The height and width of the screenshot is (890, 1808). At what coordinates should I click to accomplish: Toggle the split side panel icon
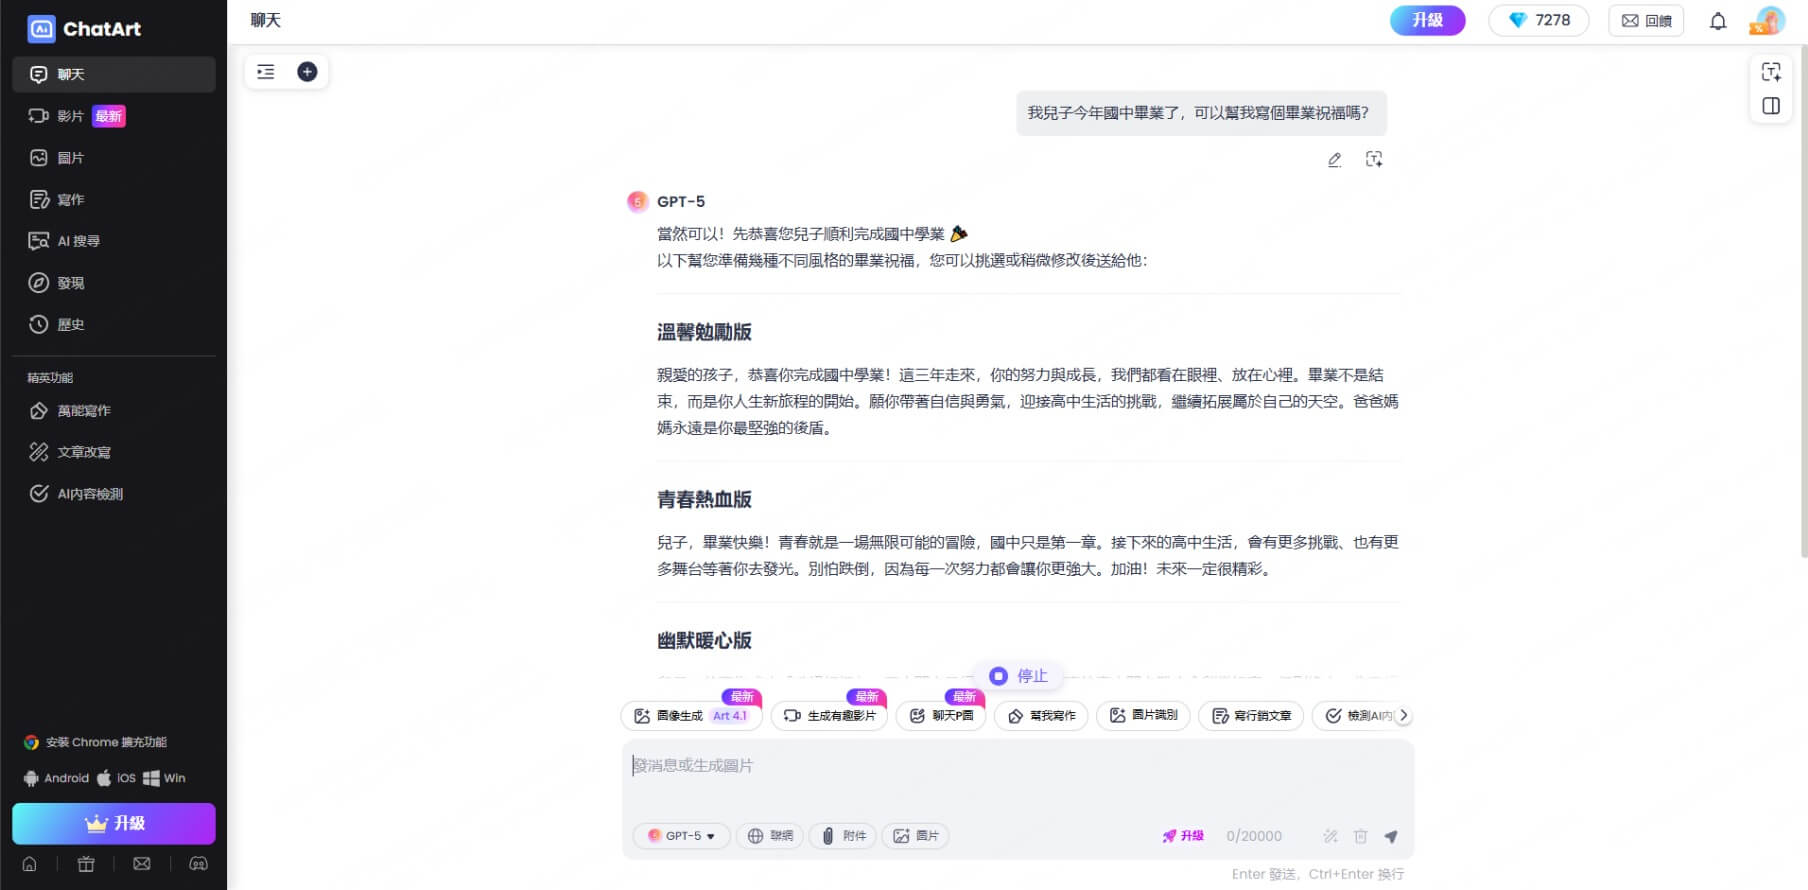coord(1771,106)
